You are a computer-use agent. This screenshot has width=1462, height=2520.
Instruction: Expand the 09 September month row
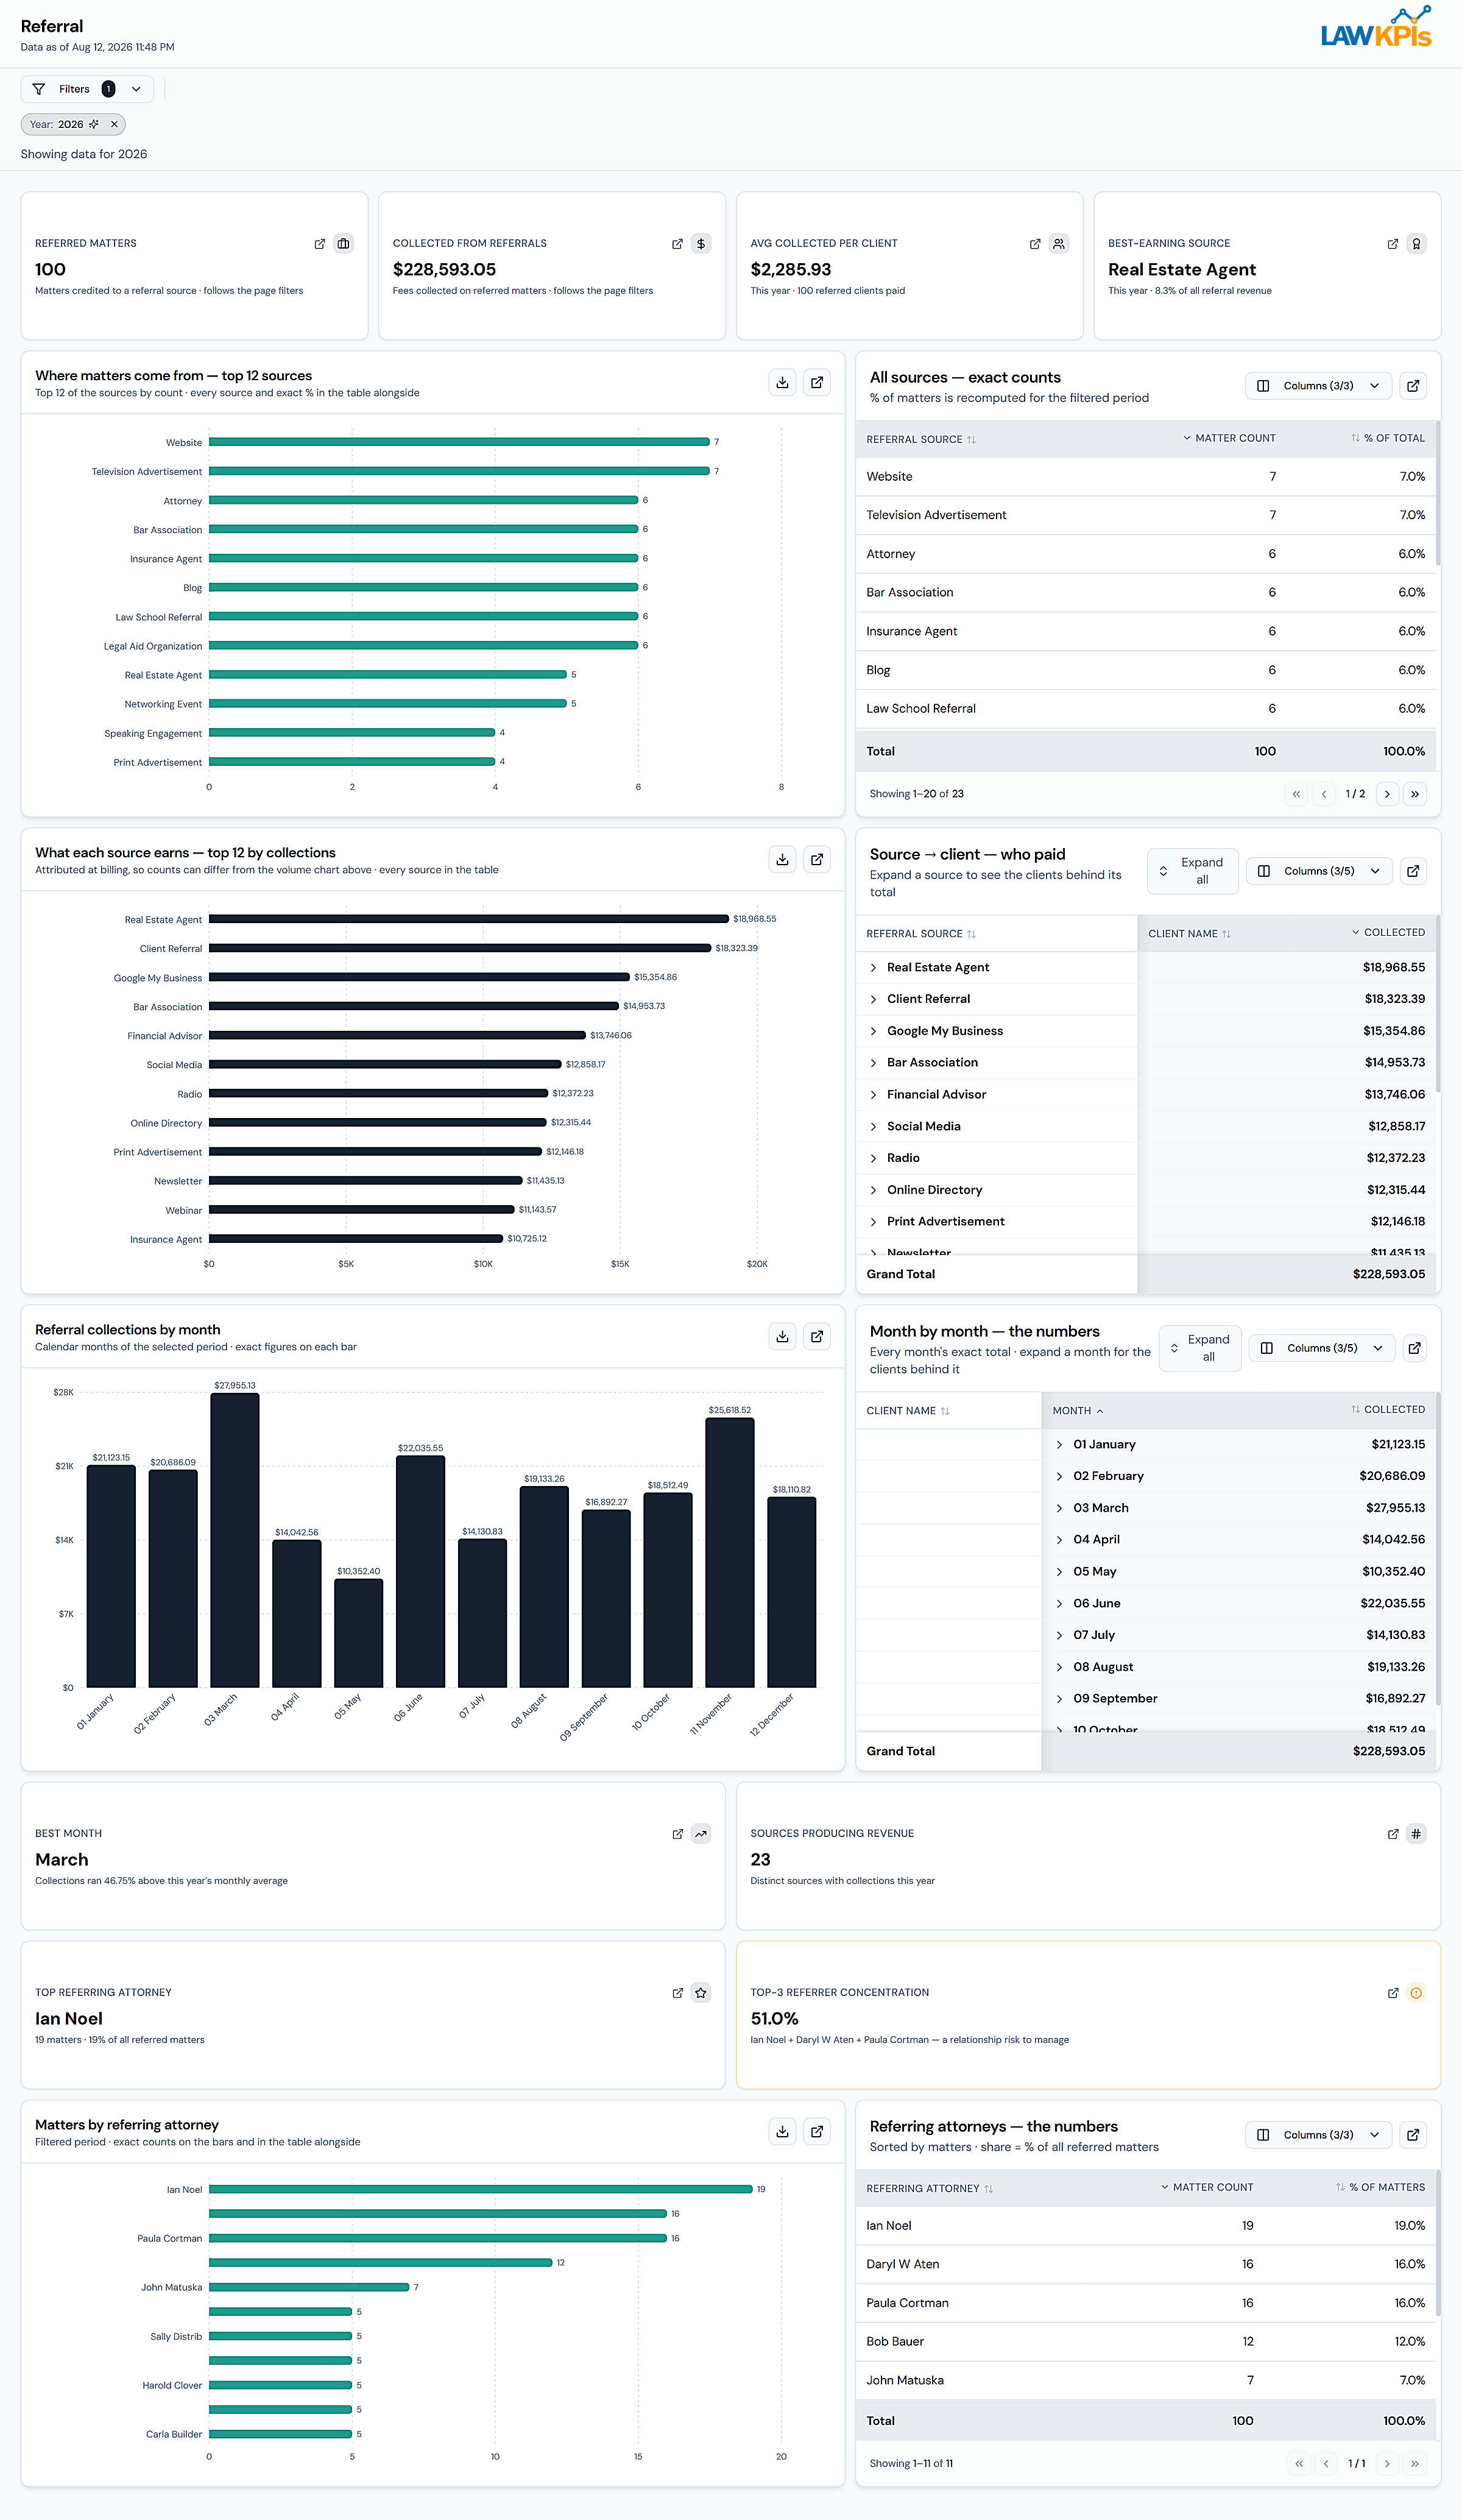pyautogui.click(x=1059, y=1699)
